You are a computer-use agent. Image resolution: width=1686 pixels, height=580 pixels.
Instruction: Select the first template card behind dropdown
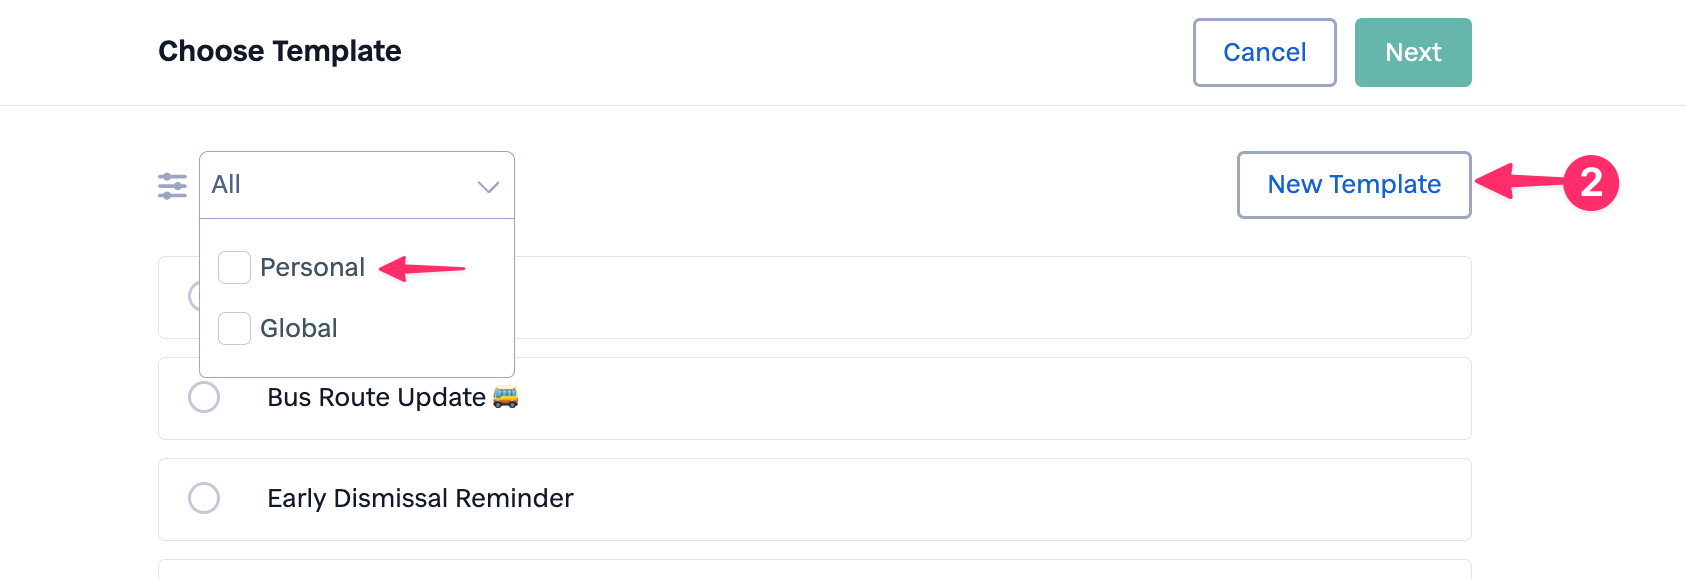tap(990, 298)
